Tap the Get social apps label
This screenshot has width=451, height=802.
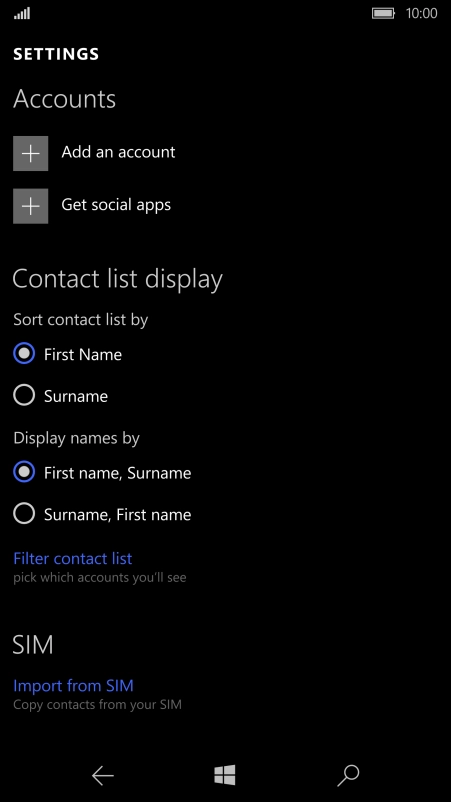[116, 205]
